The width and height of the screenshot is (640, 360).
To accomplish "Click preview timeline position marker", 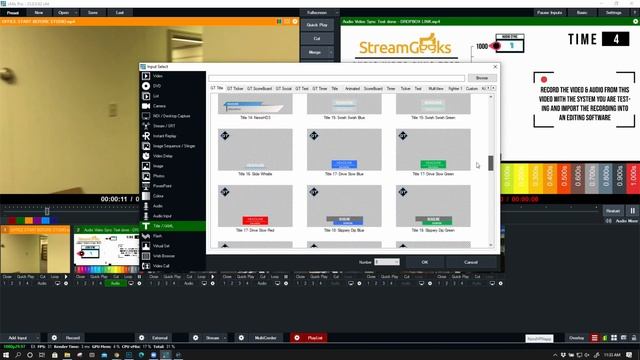I will (x=47, y=211).
